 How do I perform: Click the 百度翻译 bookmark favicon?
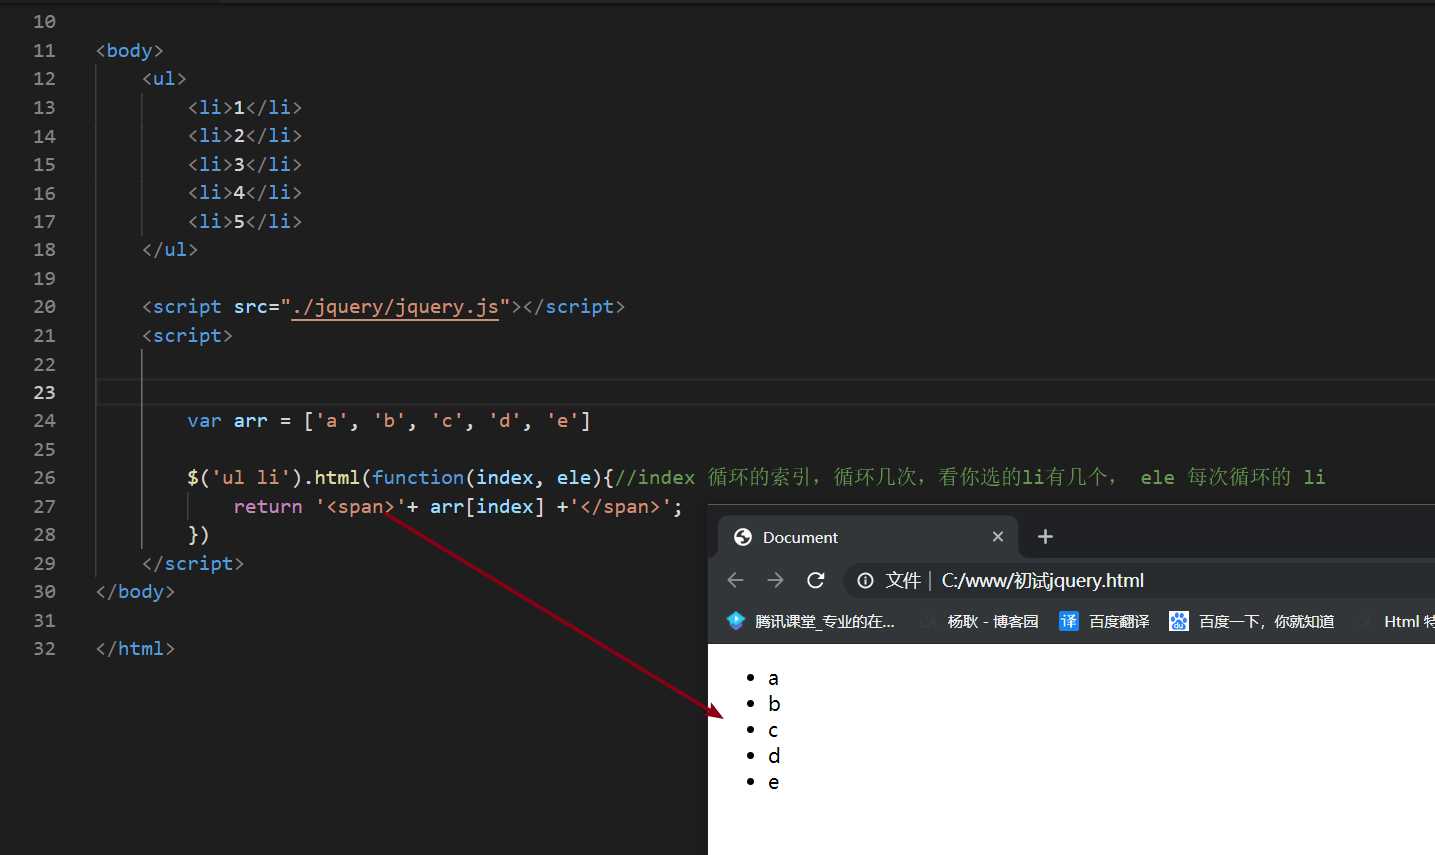1069,621
